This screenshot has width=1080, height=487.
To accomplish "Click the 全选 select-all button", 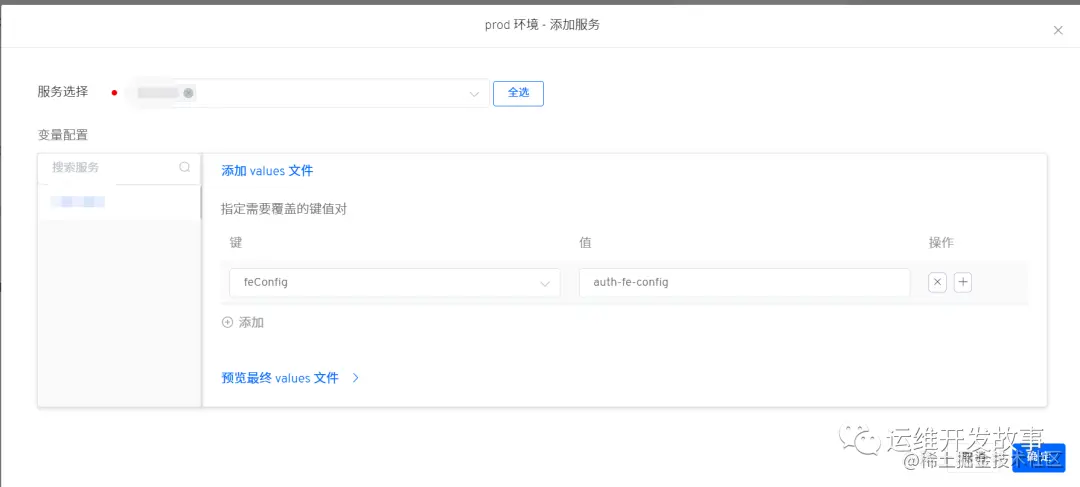I will coord(518,94).
